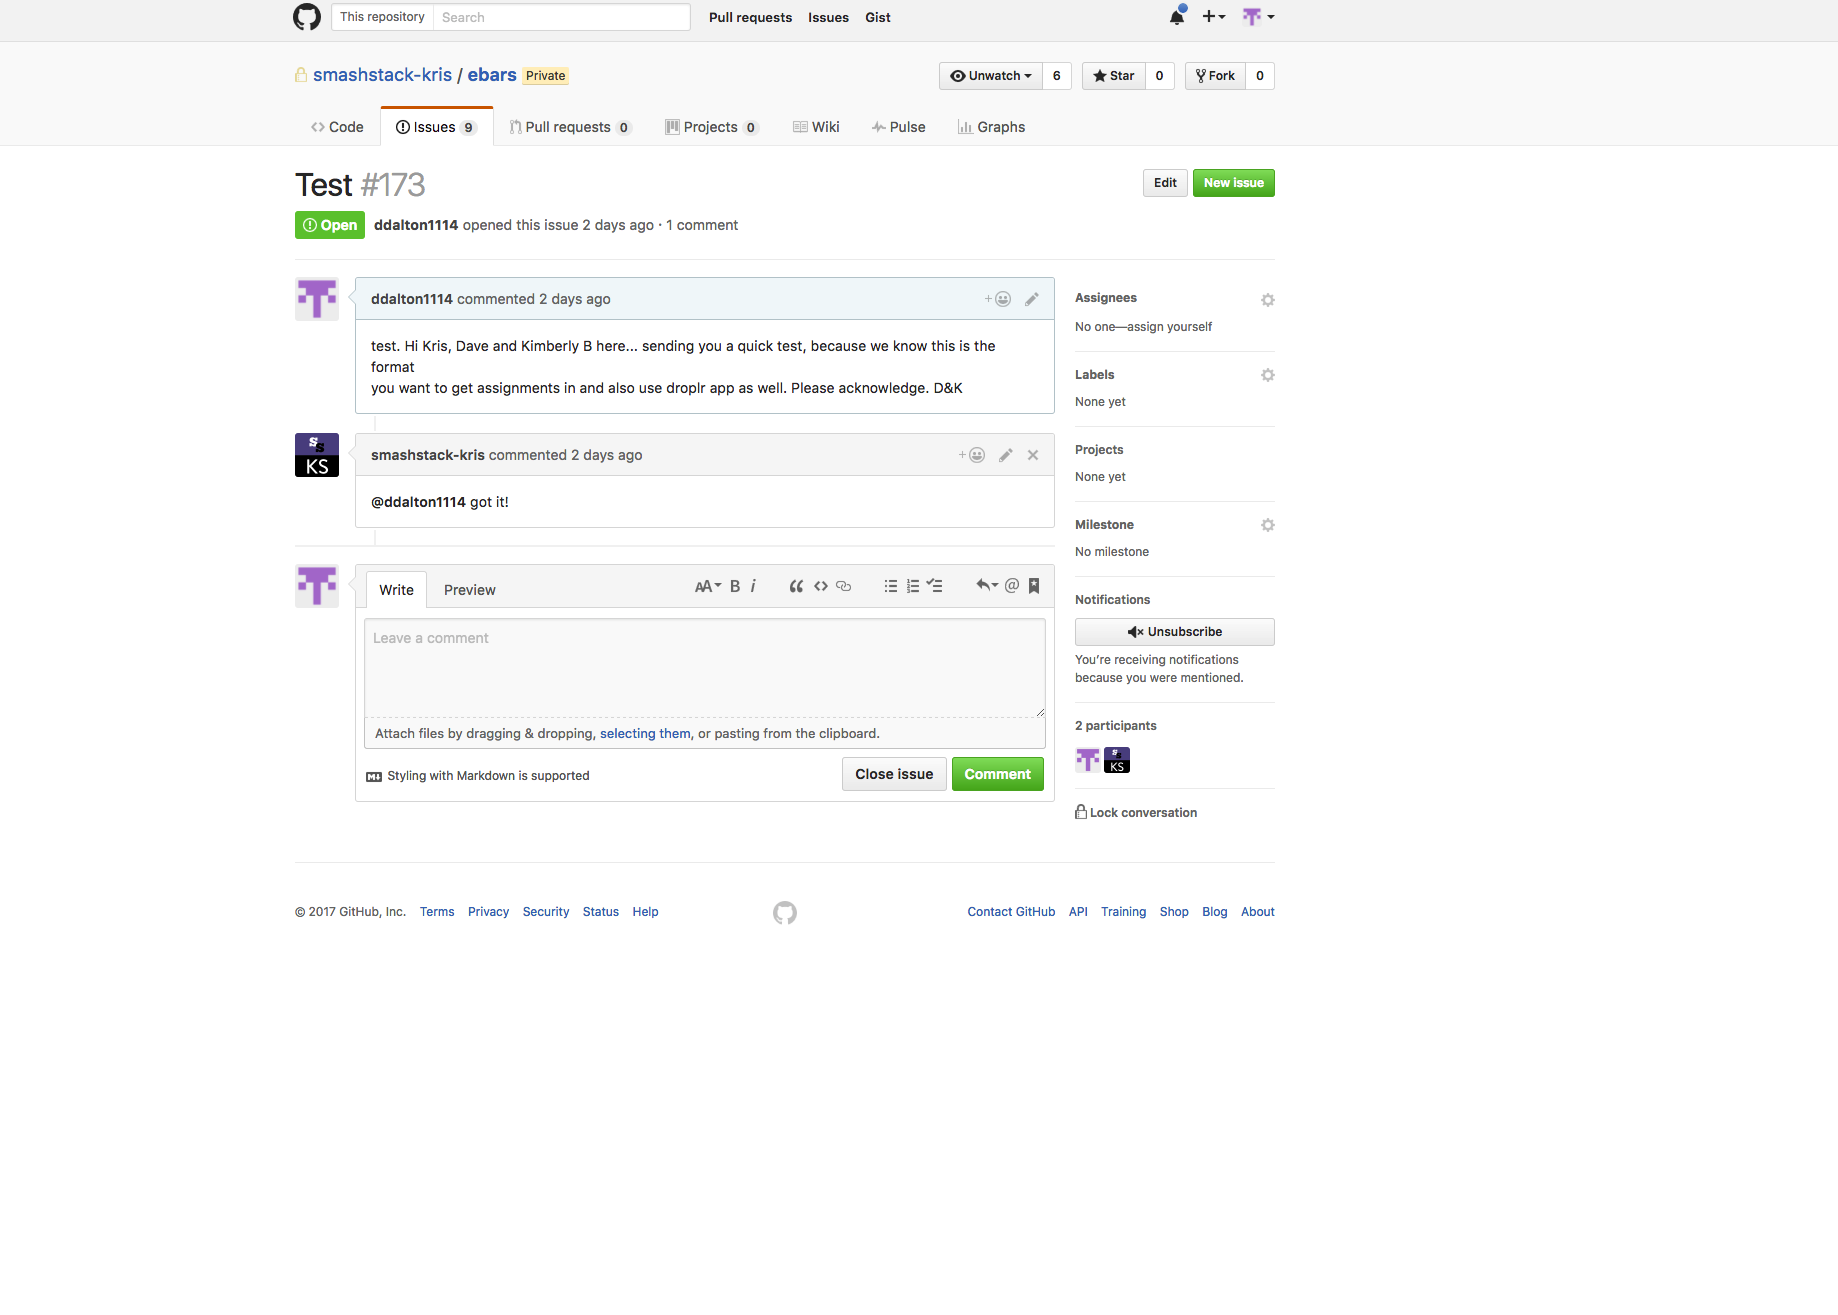Create a New issue
The height and width of the screenshot is (1315, 1838).
1233,183
